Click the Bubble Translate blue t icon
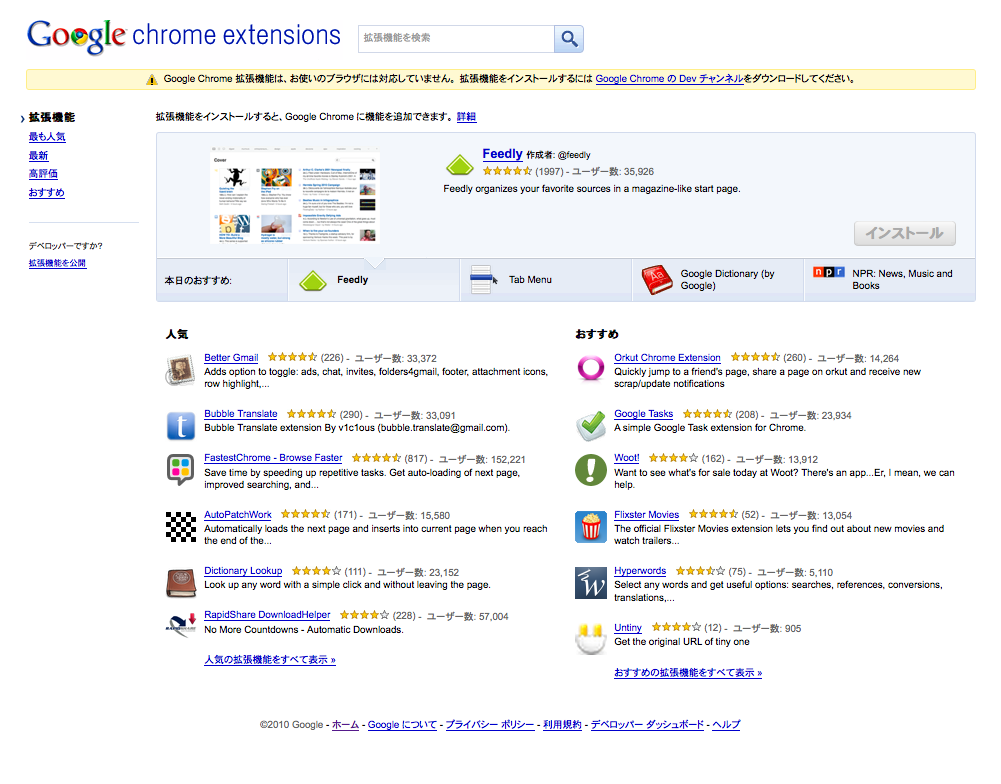The width and height of the screenshot is (1001, 784). click(181, 426)
